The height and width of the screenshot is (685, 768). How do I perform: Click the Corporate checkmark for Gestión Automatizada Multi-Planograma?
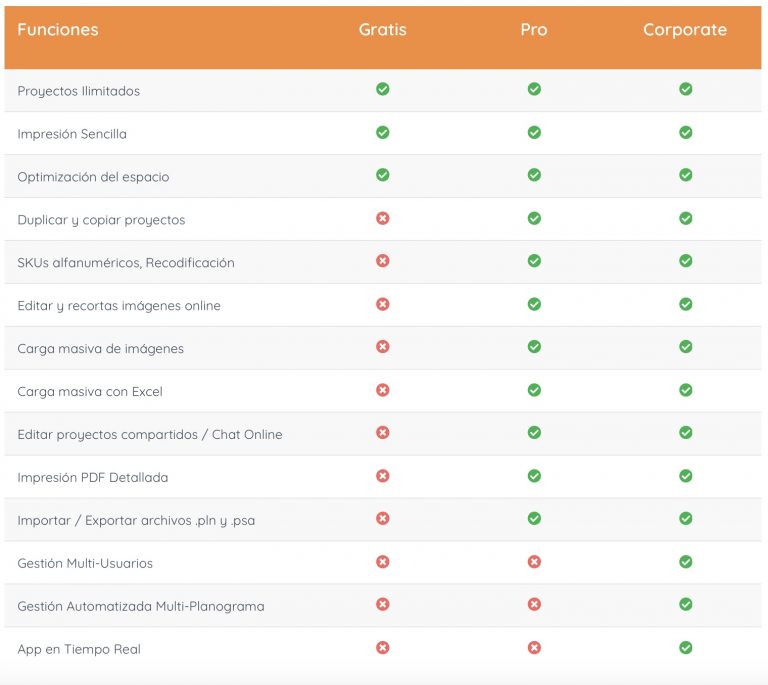pos(685,605)
